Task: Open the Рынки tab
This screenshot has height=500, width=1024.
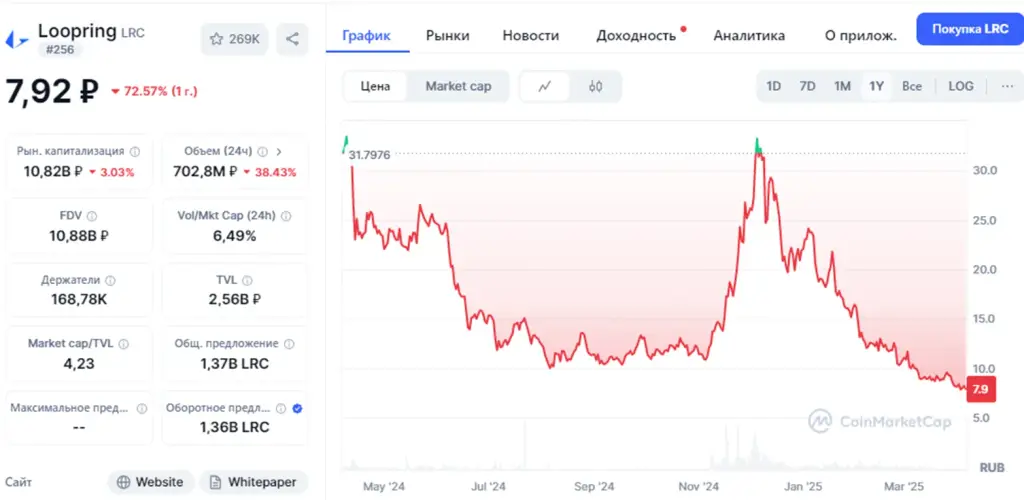Action: point(447,35)
